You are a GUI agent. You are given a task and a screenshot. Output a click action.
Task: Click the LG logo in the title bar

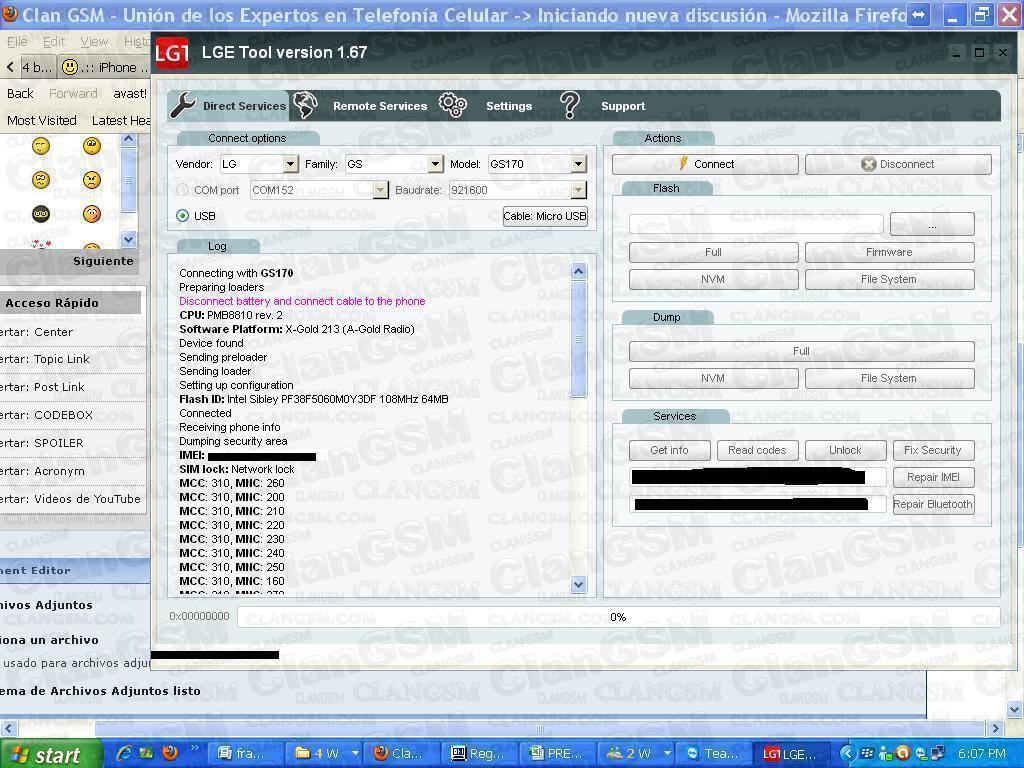point(172,54)
